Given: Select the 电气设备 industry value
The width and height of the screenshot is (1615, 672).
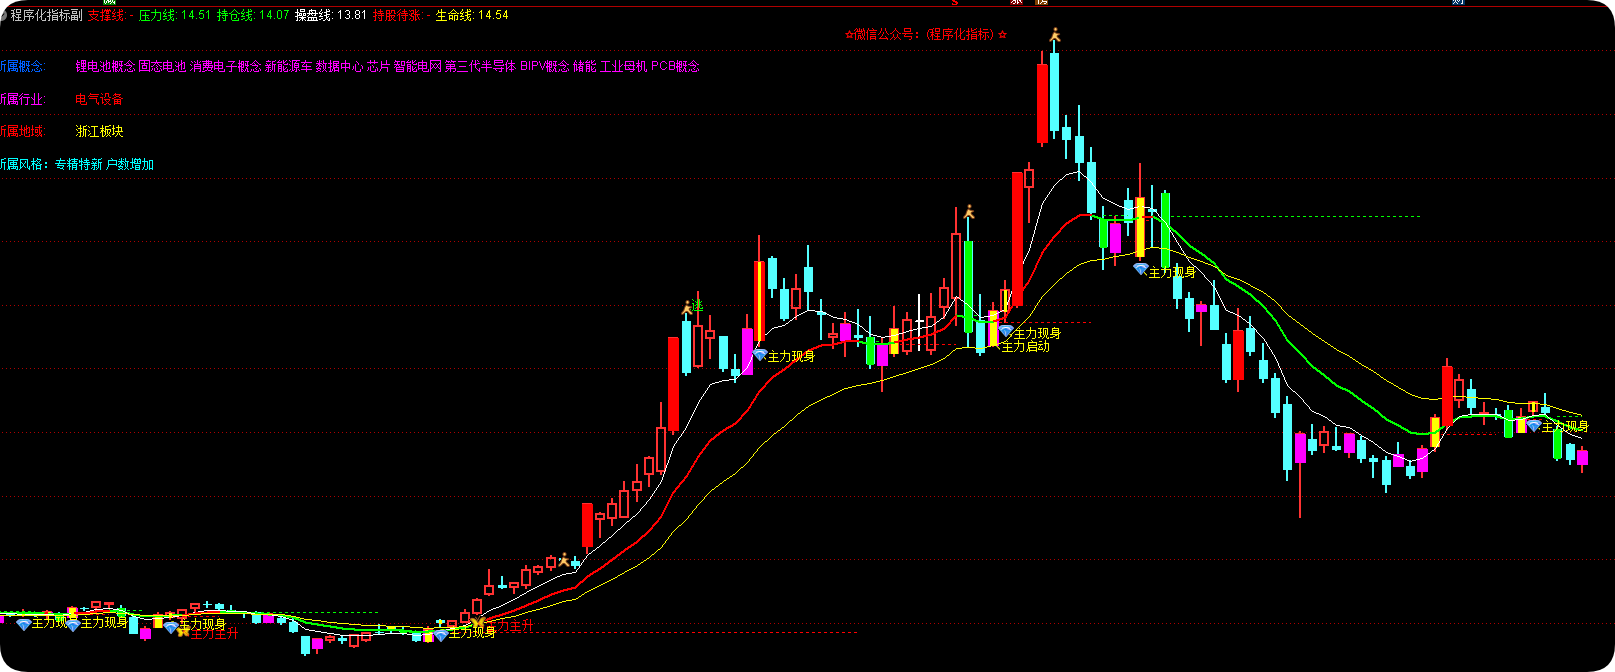Looking at the screenshot, I should point(99,99).
